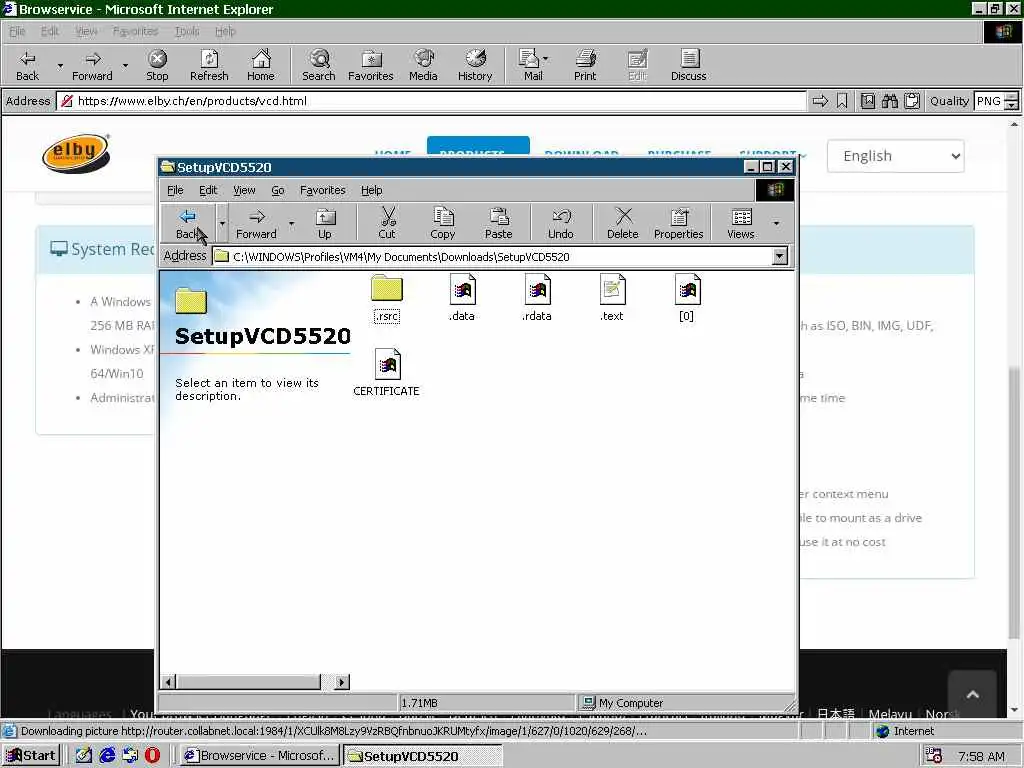Open the Favorites menu in SetupVCD5520 window
The width and height of the screenshot is (1024, 768).
tap(323, 190)
